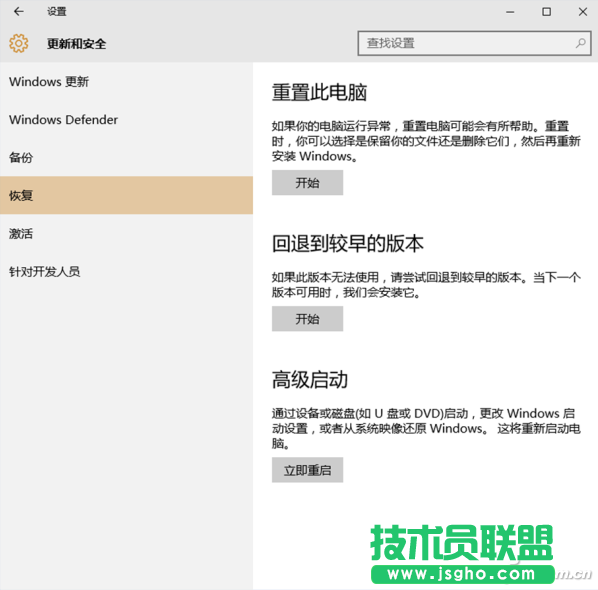Viewport: 598px width, 590px height.
Task: Focus the 查找设置 search field
Action: click(x=474, y=43)
